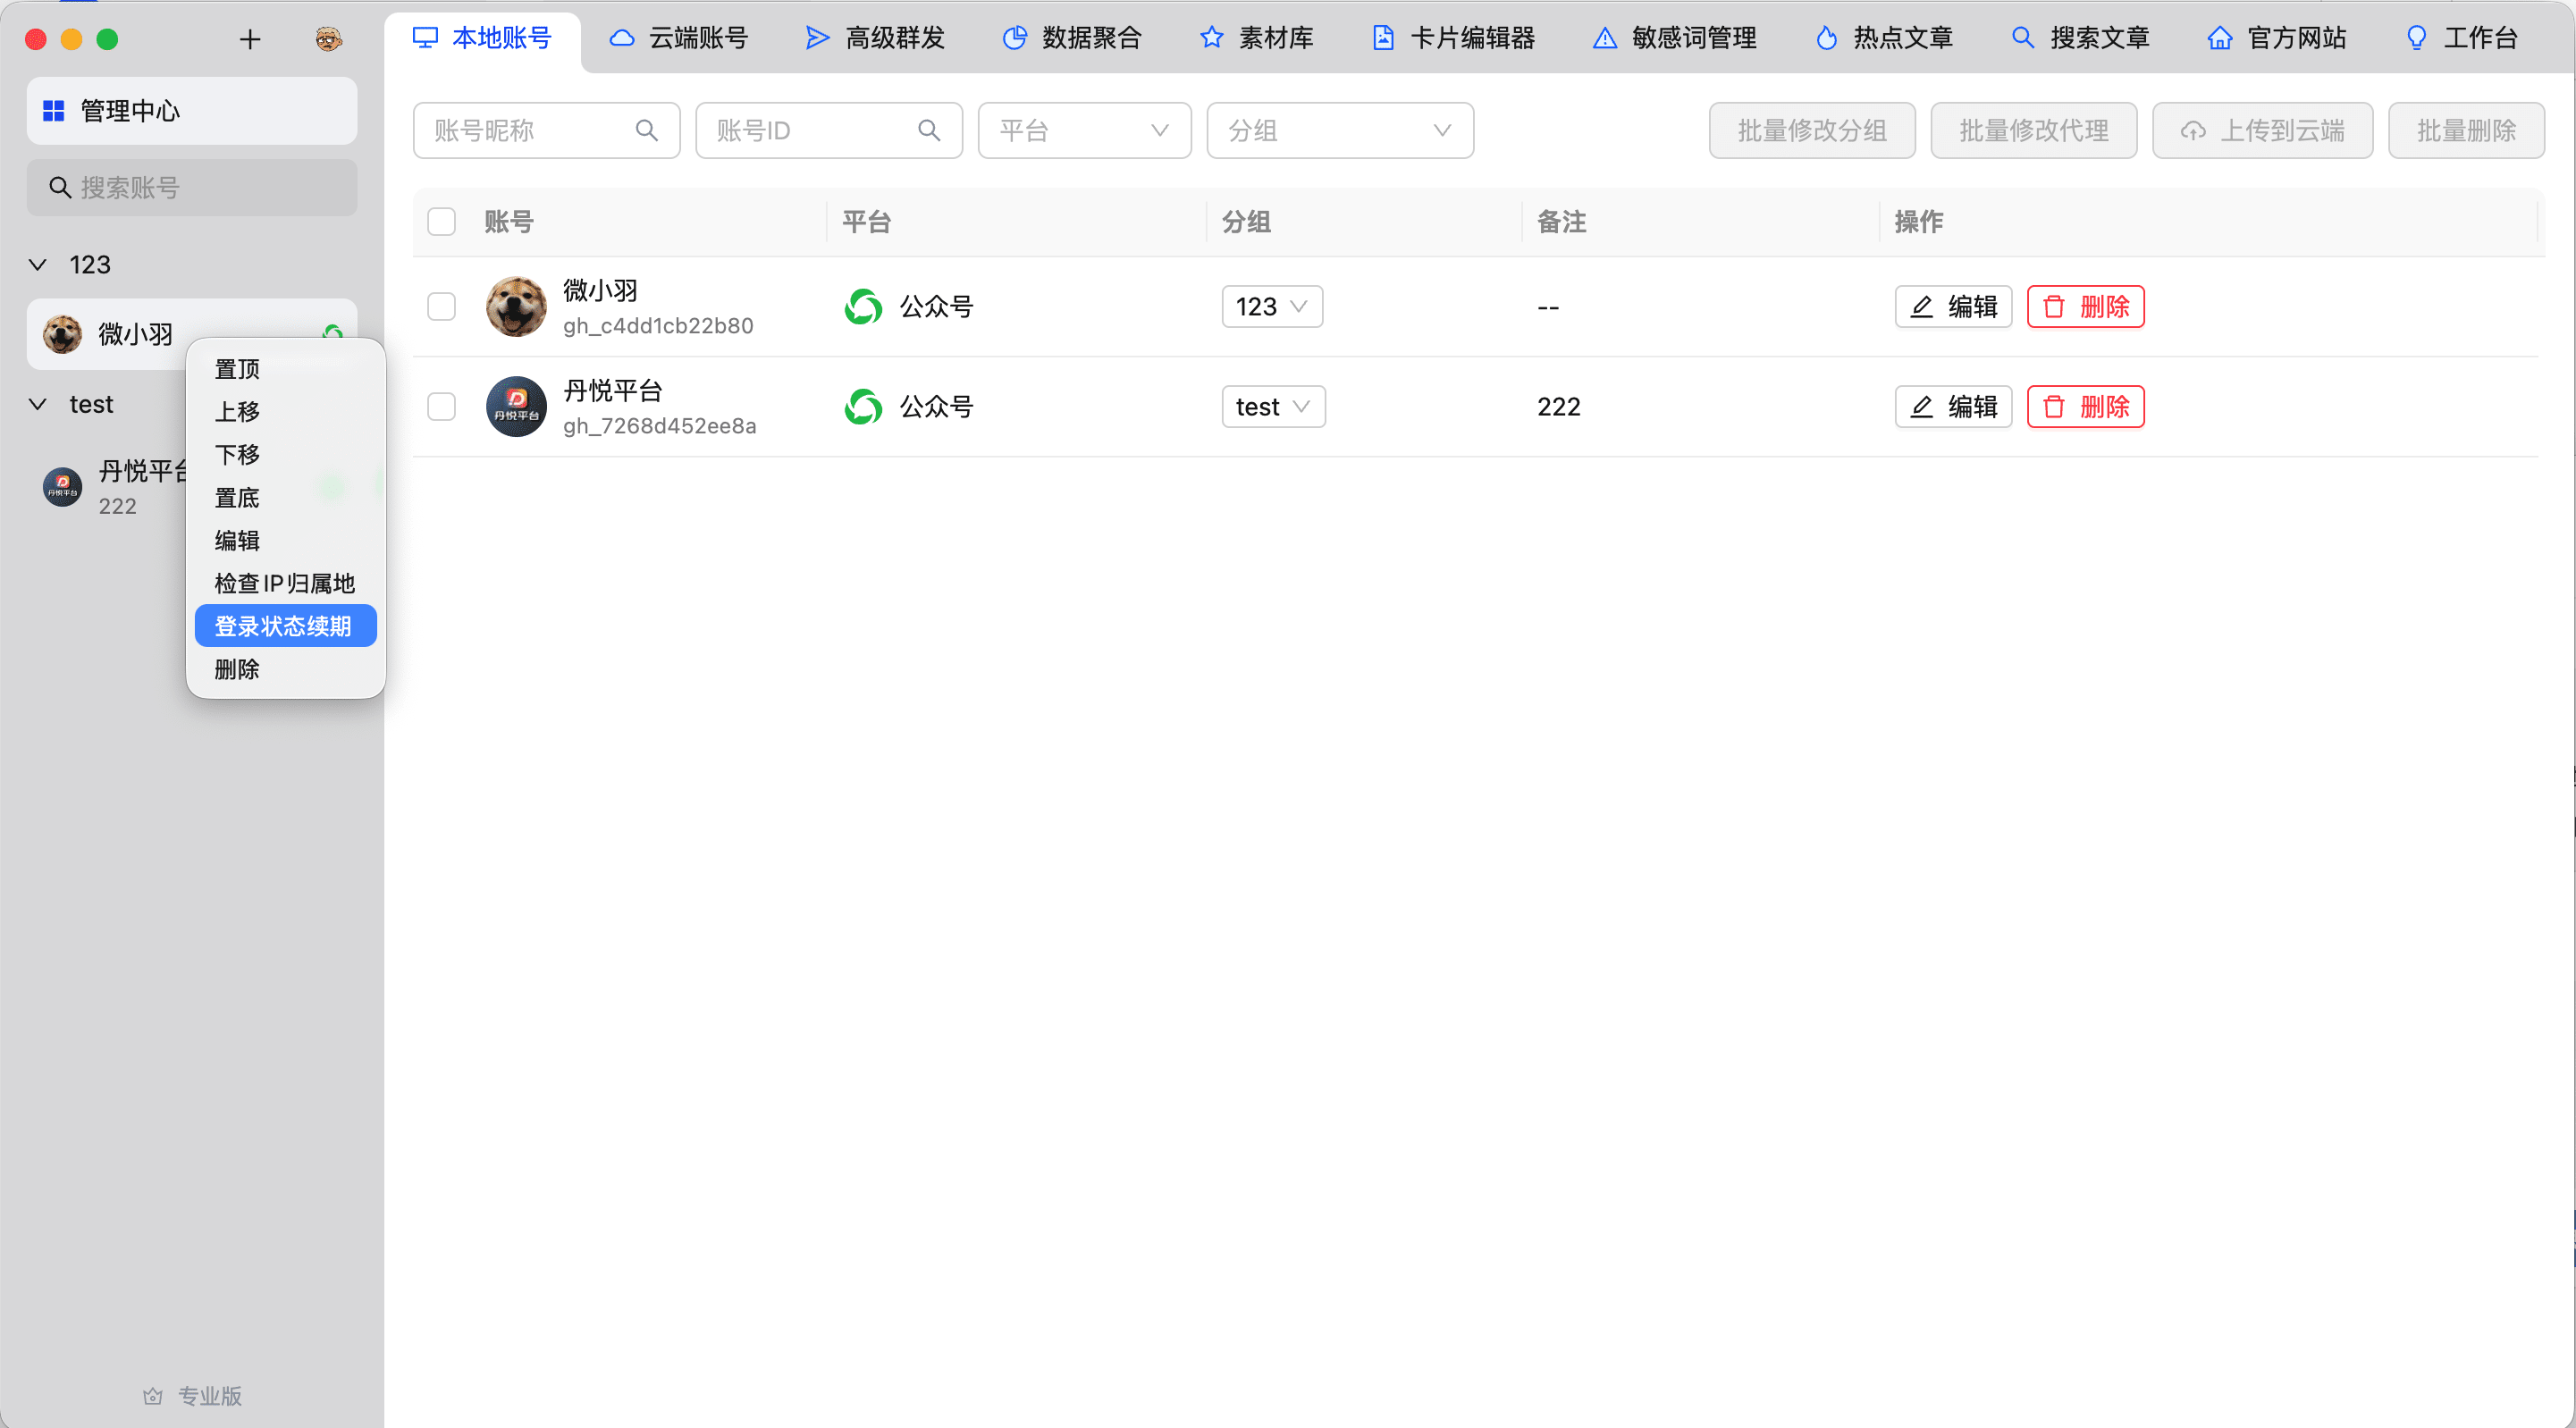Open the 分组 filter dropdown
The width and height of the screenshot is (2576, 1428).
click(1339, 130)
